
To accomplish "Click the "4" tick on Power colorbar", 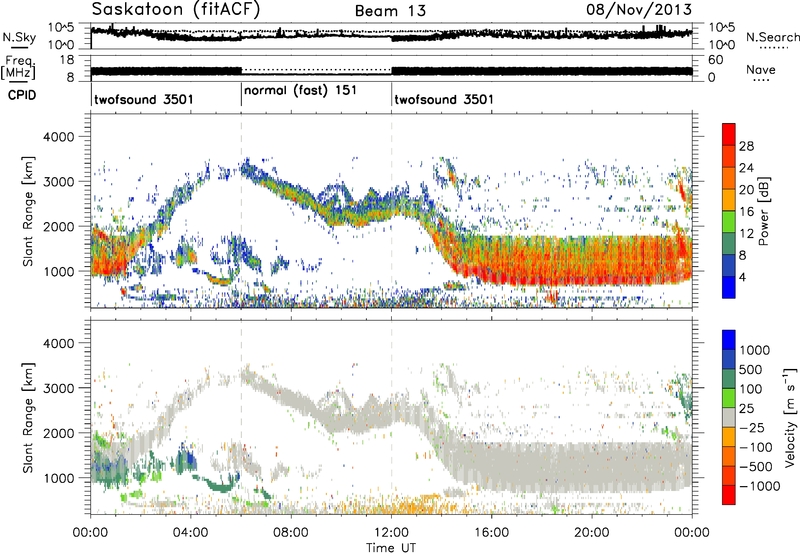I will point(743,277).
